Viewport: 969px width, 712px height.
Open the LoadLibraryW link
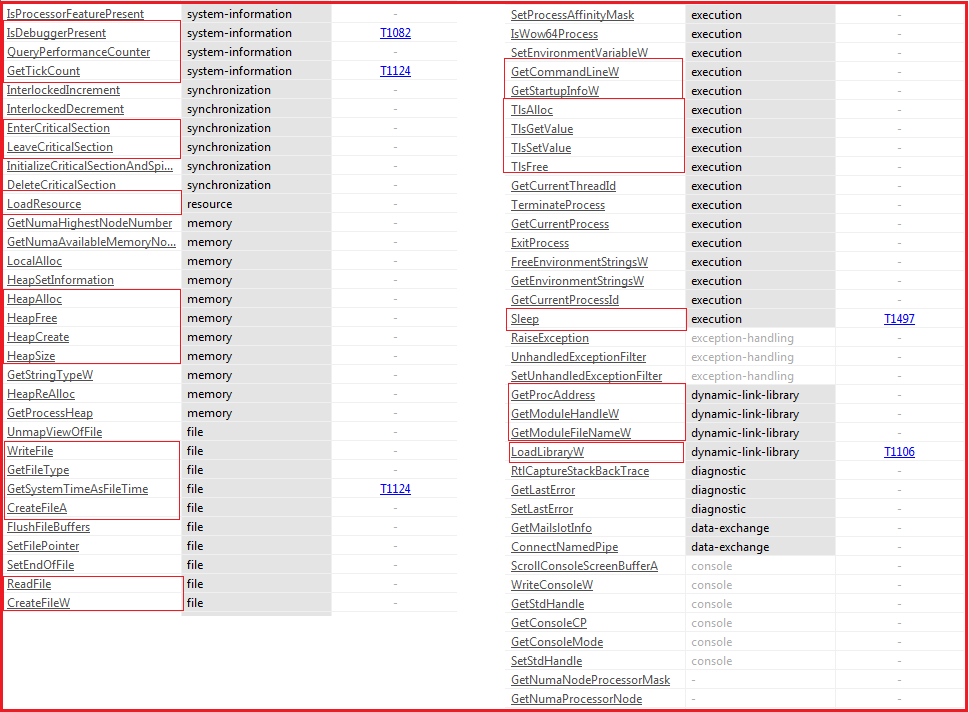pos(548,452)
